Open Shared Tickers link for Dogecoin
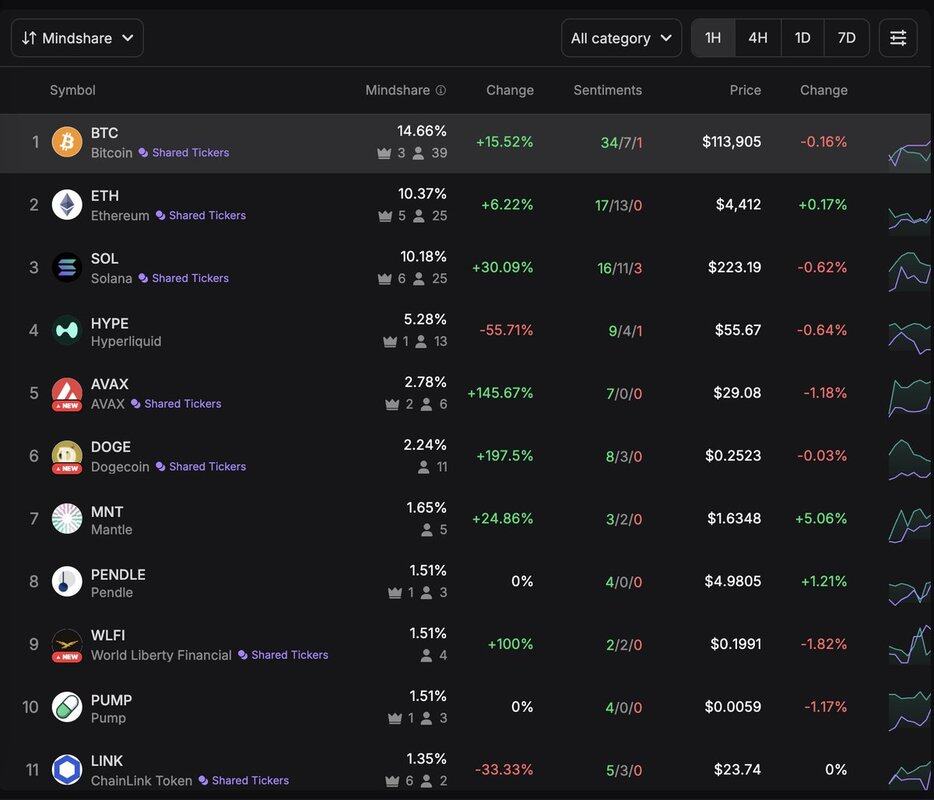The image size is (934, 800). tap(201, 466)
